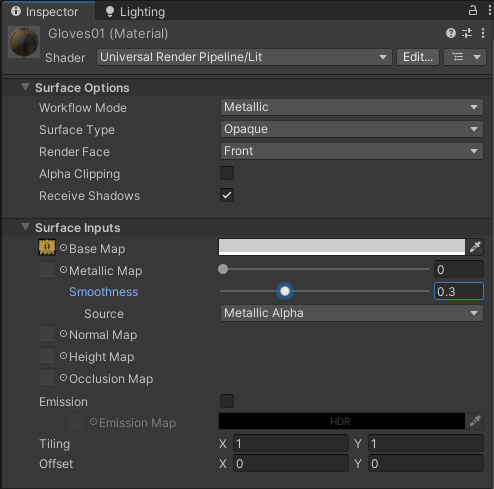This screenshot has height=489, width=494.
Task: Click the shader Edit... button
Action: click(x=418, y=57)
